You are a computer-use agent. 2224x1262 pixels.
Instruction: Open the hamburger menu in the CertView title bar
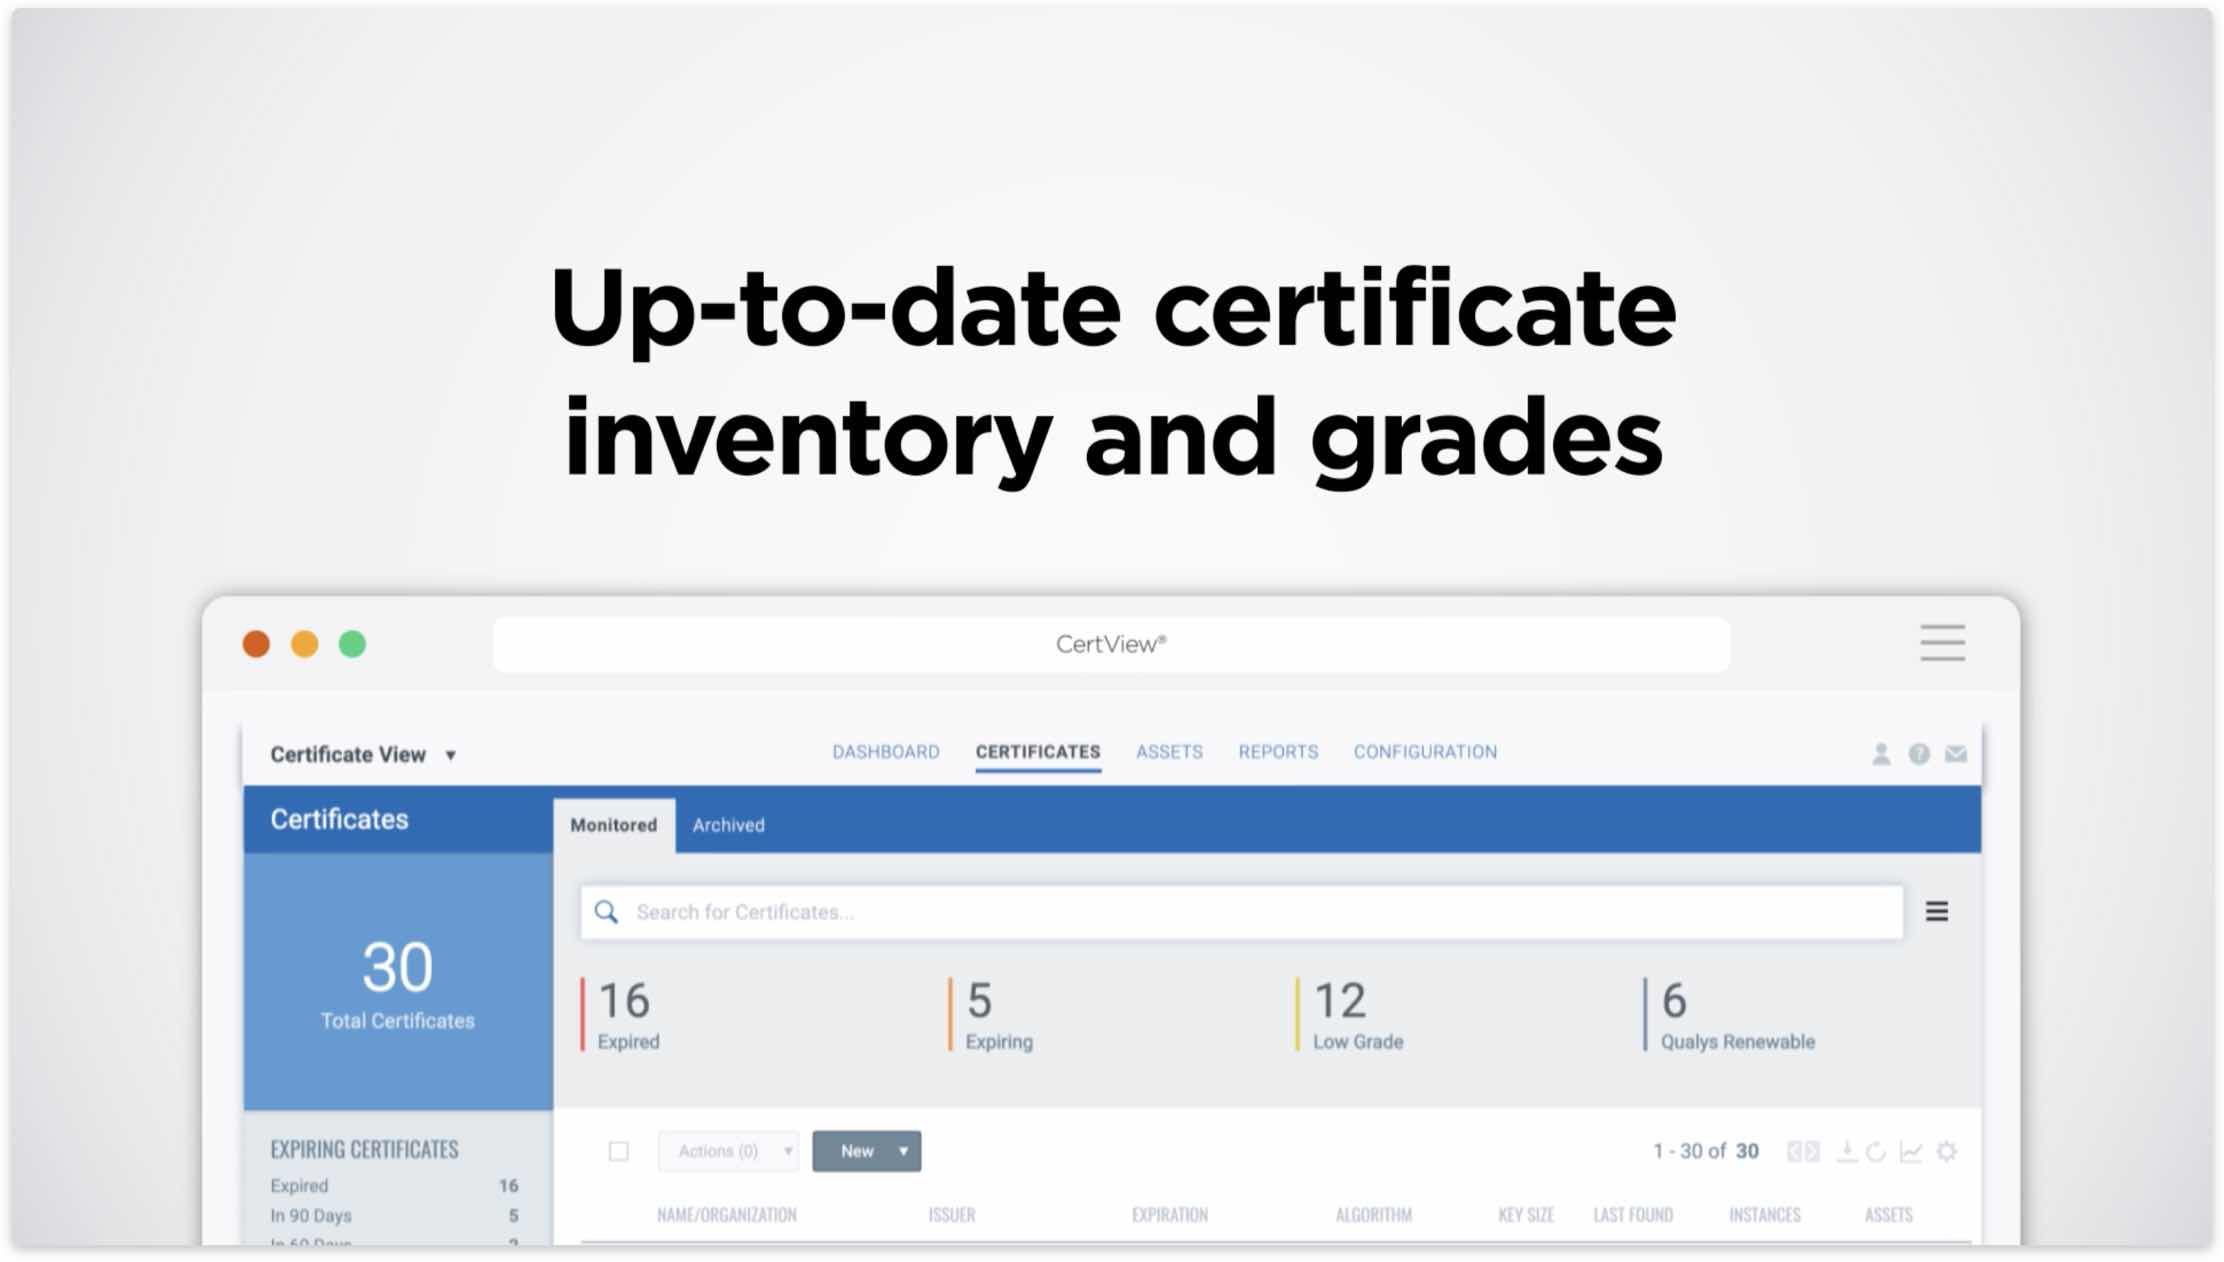pos(1942,643)
